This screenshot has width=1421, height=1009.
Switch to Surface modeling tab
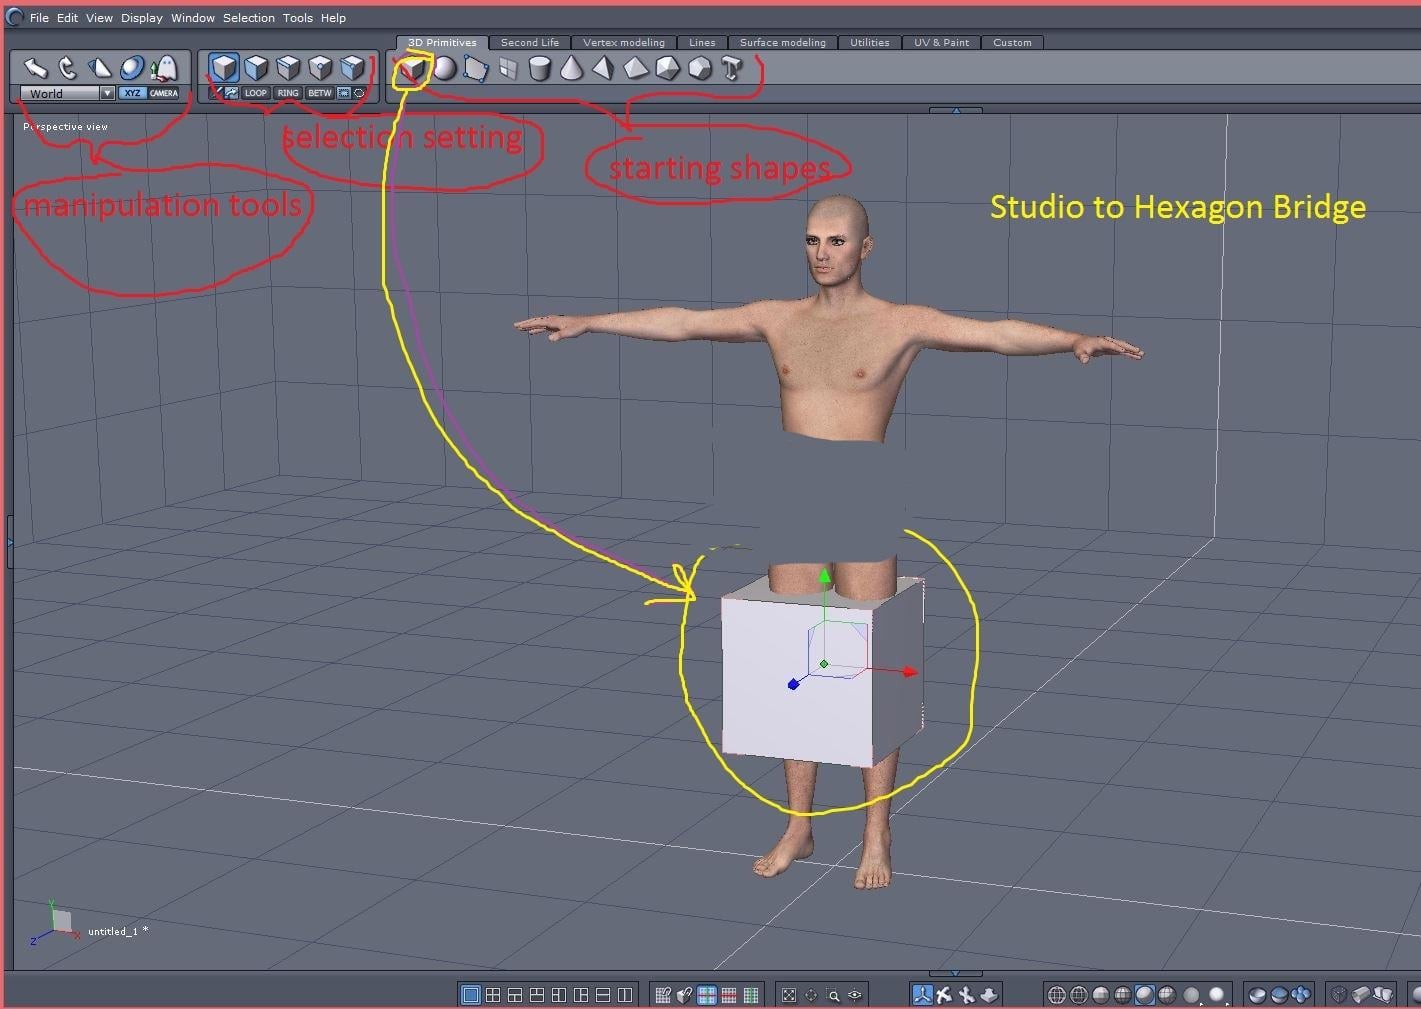[x=783, y=42]
